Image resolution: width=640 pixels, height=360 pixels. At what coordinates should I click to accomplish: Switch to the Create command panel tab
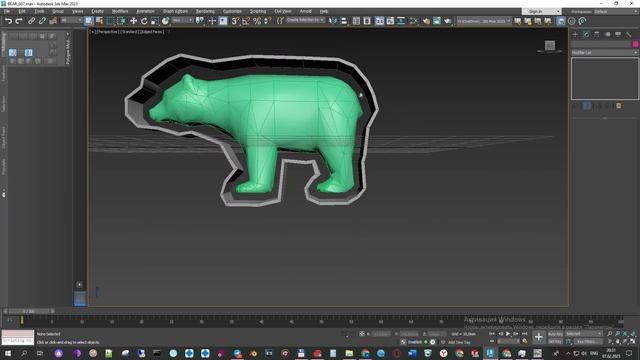tap(576, 34)
